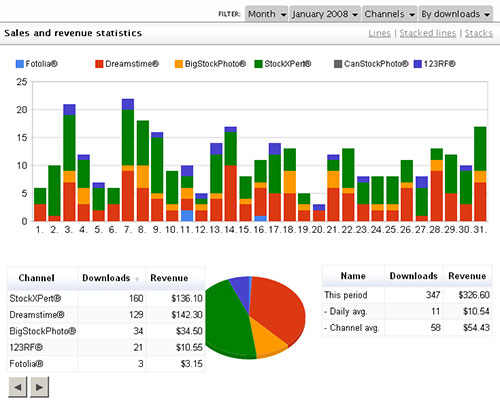Click the Name column header in summary

pos(353,276)
